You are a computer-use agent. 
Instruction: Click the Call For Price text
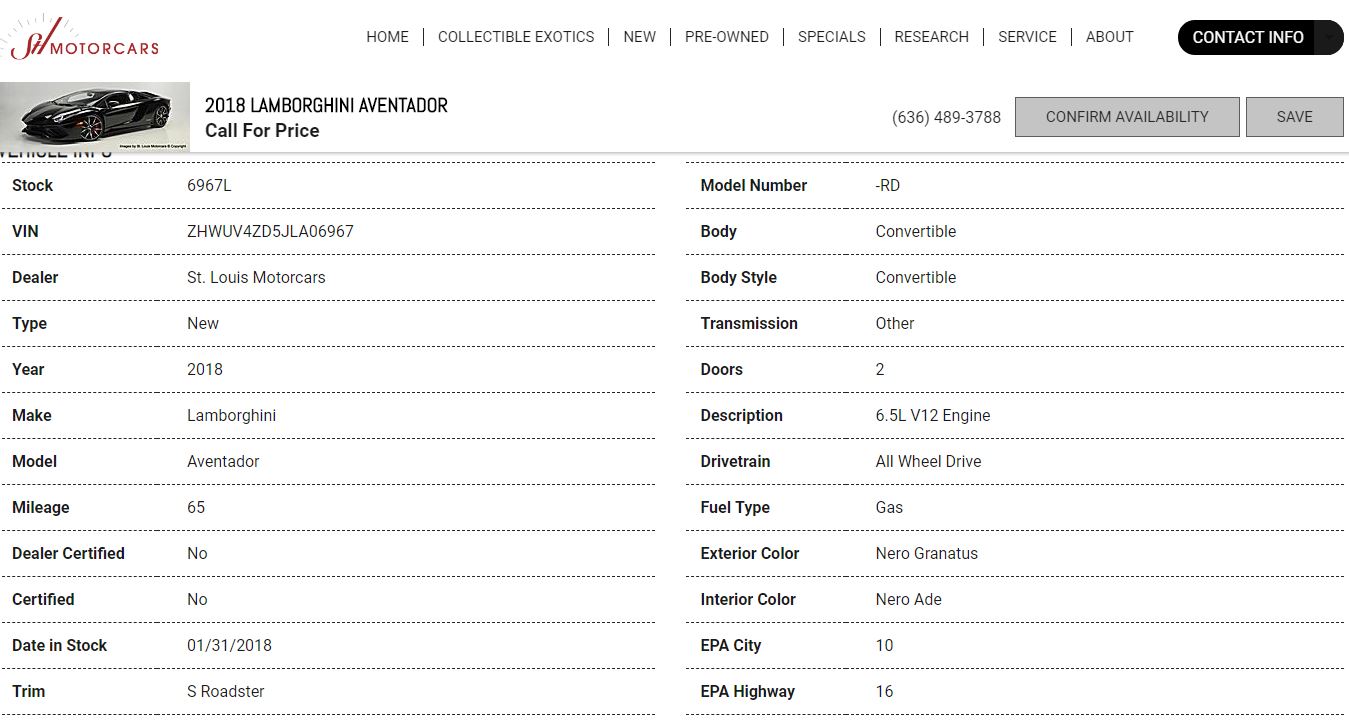(x=262, y=131)
